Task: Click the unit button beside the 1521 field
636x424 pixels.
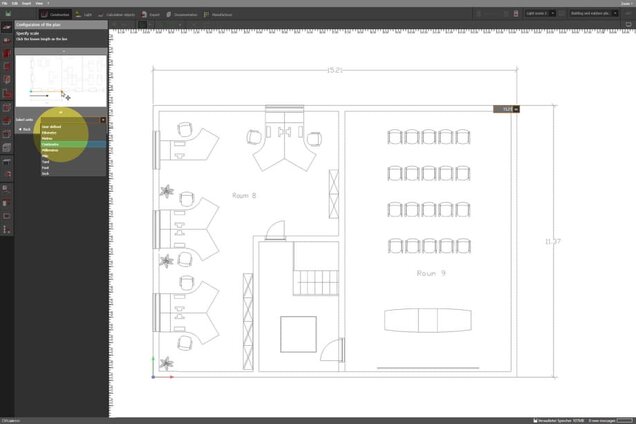Action: pyautogui.click(x=517, y=109)
